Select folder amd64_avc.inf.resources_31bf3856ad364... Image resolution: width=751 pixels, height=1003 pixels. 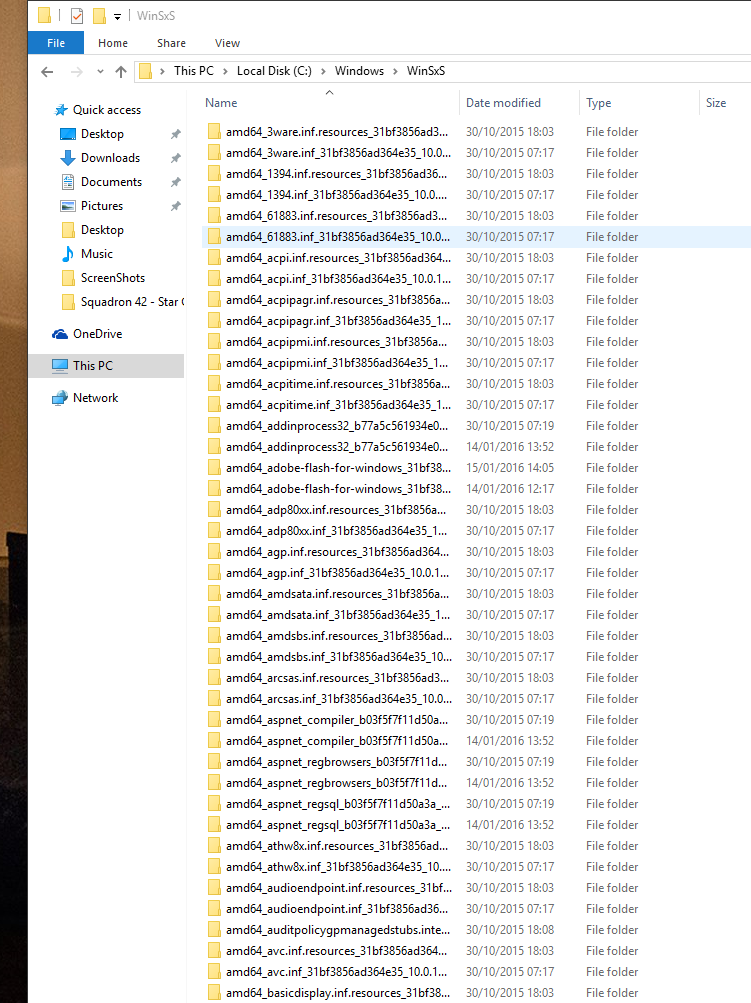click(336, 951)
